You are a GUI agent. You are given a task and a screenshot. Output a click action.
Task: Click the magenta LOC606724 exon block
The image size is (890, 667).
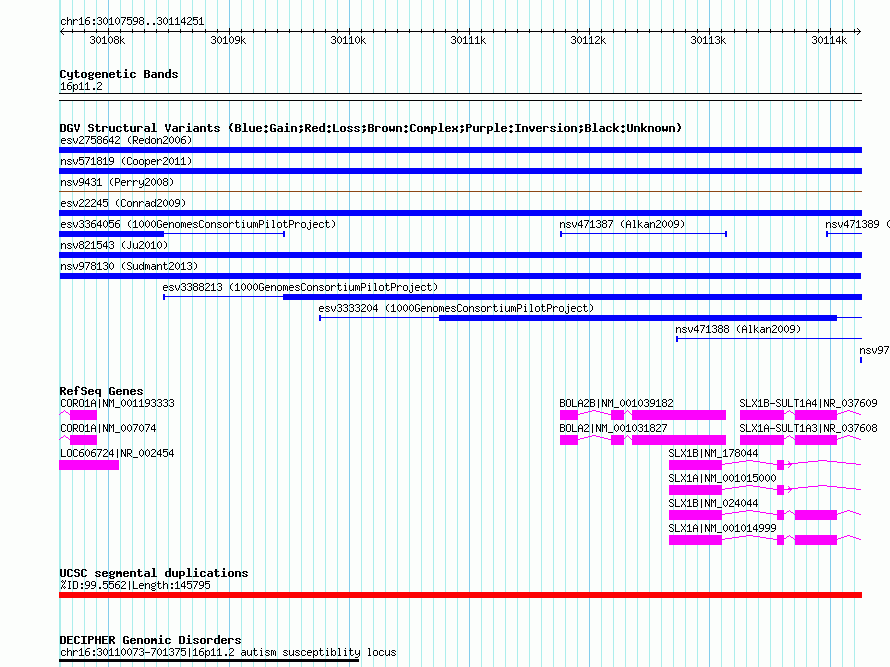89,465
